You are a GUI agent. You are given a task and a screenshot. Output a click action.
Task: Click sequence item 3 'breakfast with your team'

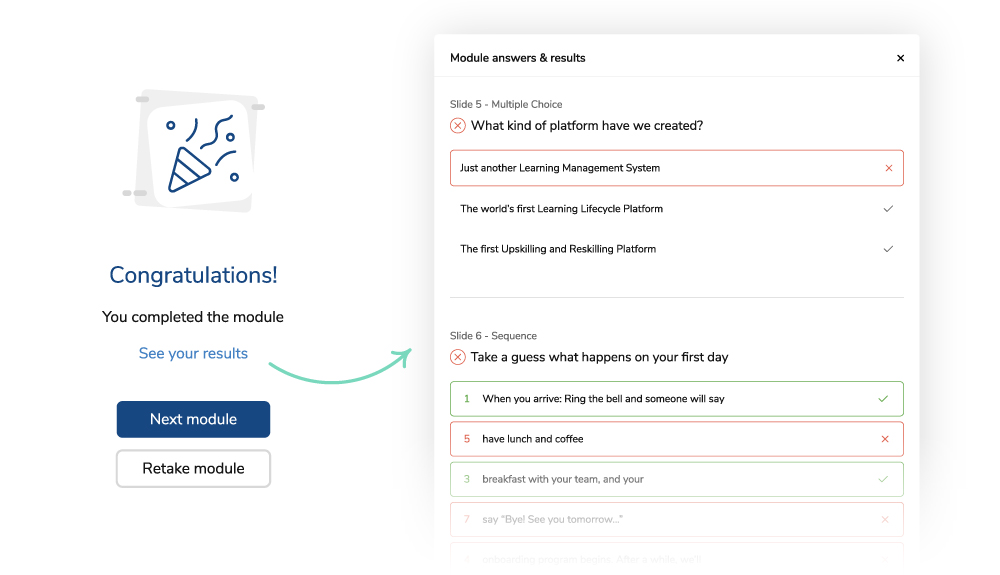pos(563,479)
